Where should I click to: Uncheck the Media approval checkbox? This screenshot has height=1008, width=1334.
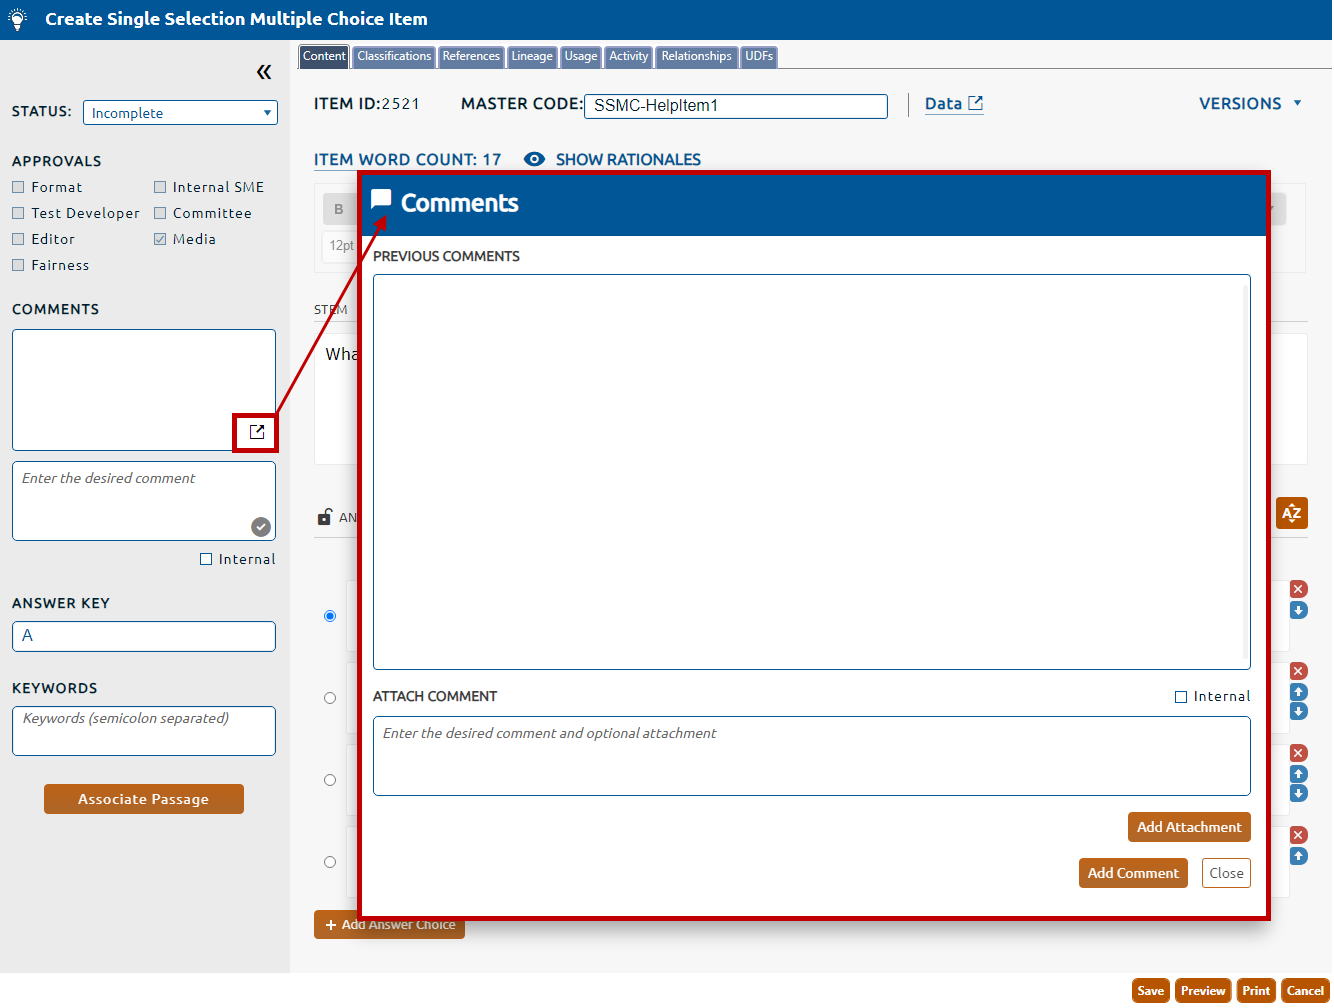tap(160, 239)
